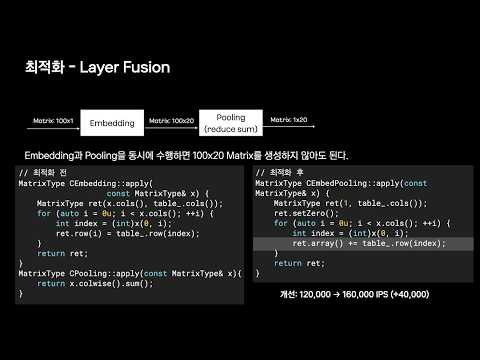Select the "MatrixType ret(x.cols(), table_.cols());" line
The width and height of the screenshot is (480, 360).
pyautogui.click(x=130, y=203)
